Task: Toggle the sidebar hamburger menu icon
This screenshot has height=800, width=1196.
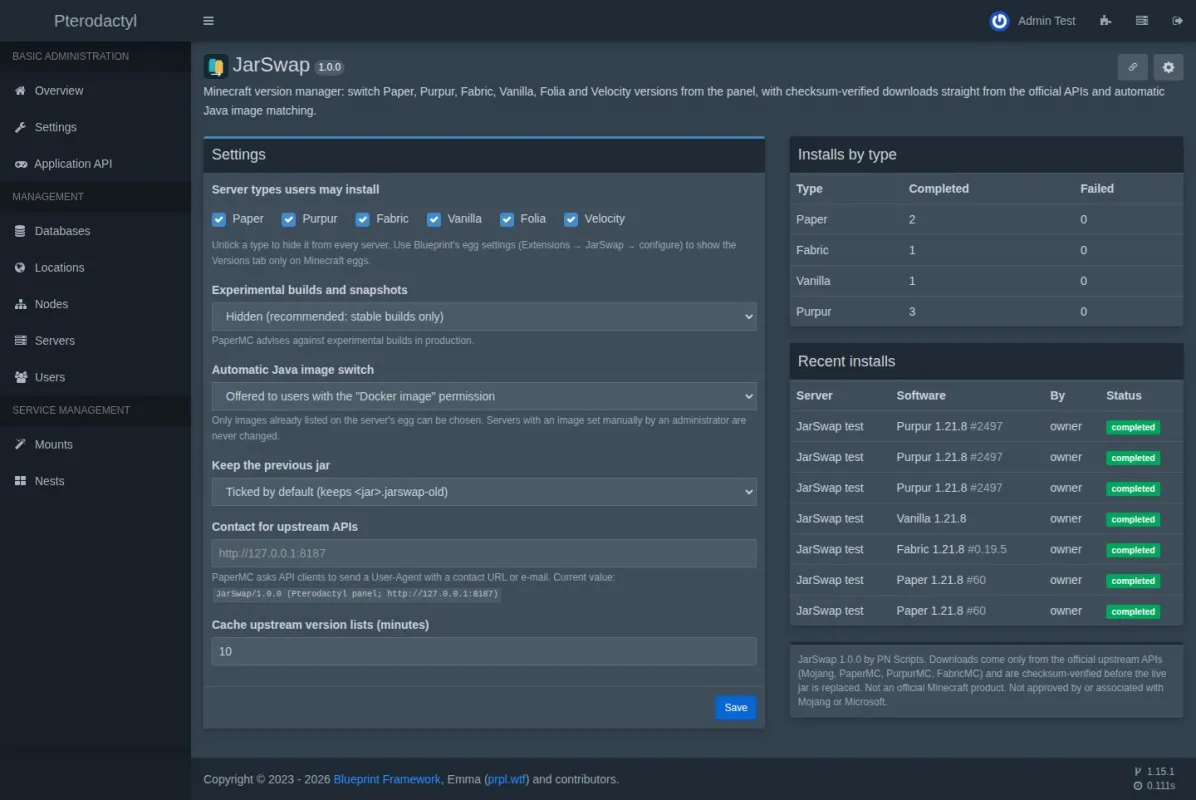Action: [208, 21]
